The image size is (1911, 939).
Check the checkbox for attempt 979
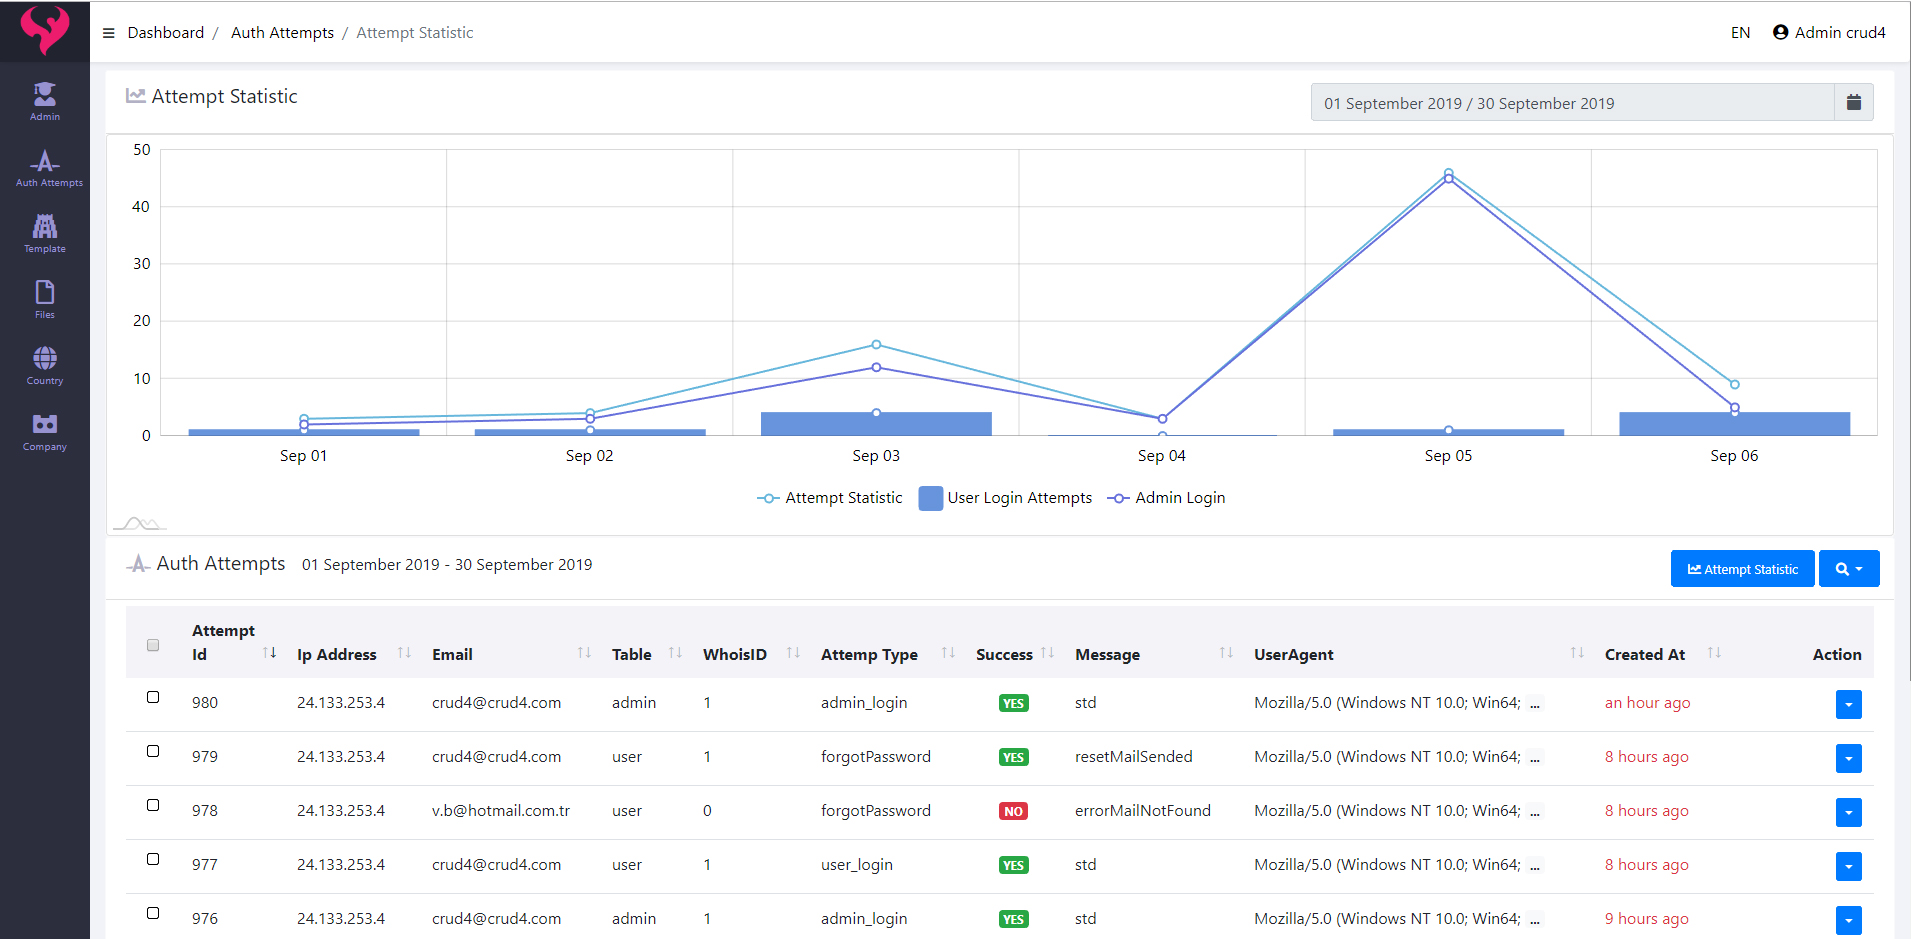click(x=153, y=751)
